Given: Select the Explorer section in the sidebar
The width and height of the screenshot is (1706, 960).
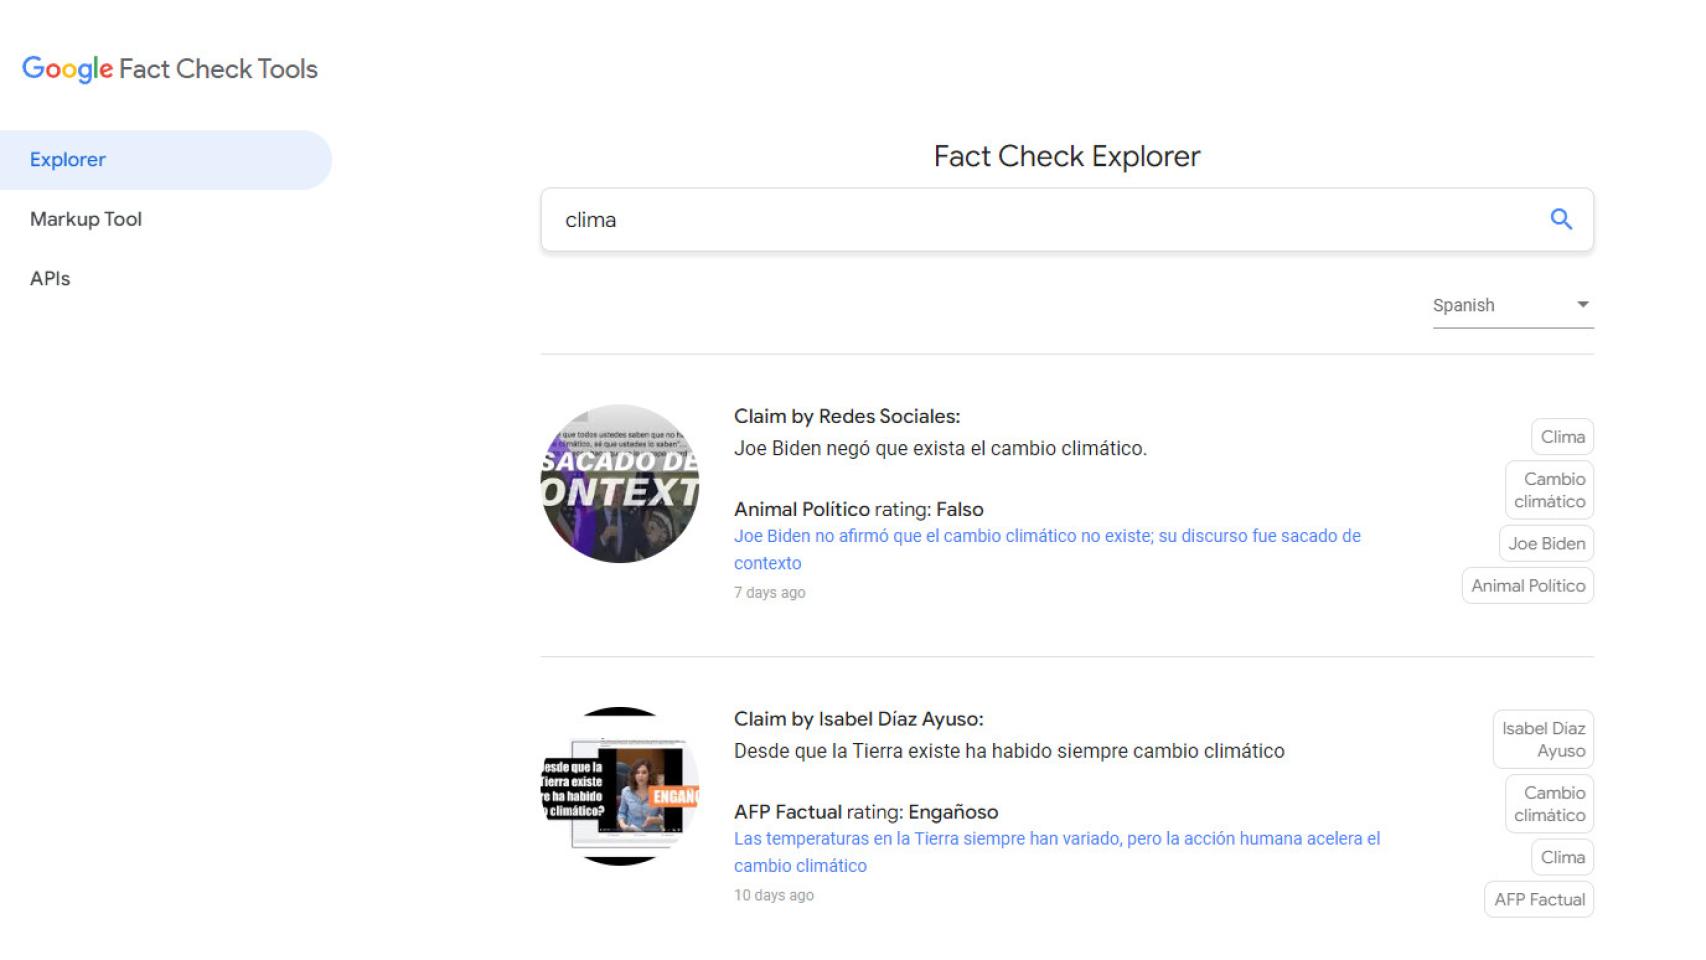Looking at the screenshot, I should (67, 159).
